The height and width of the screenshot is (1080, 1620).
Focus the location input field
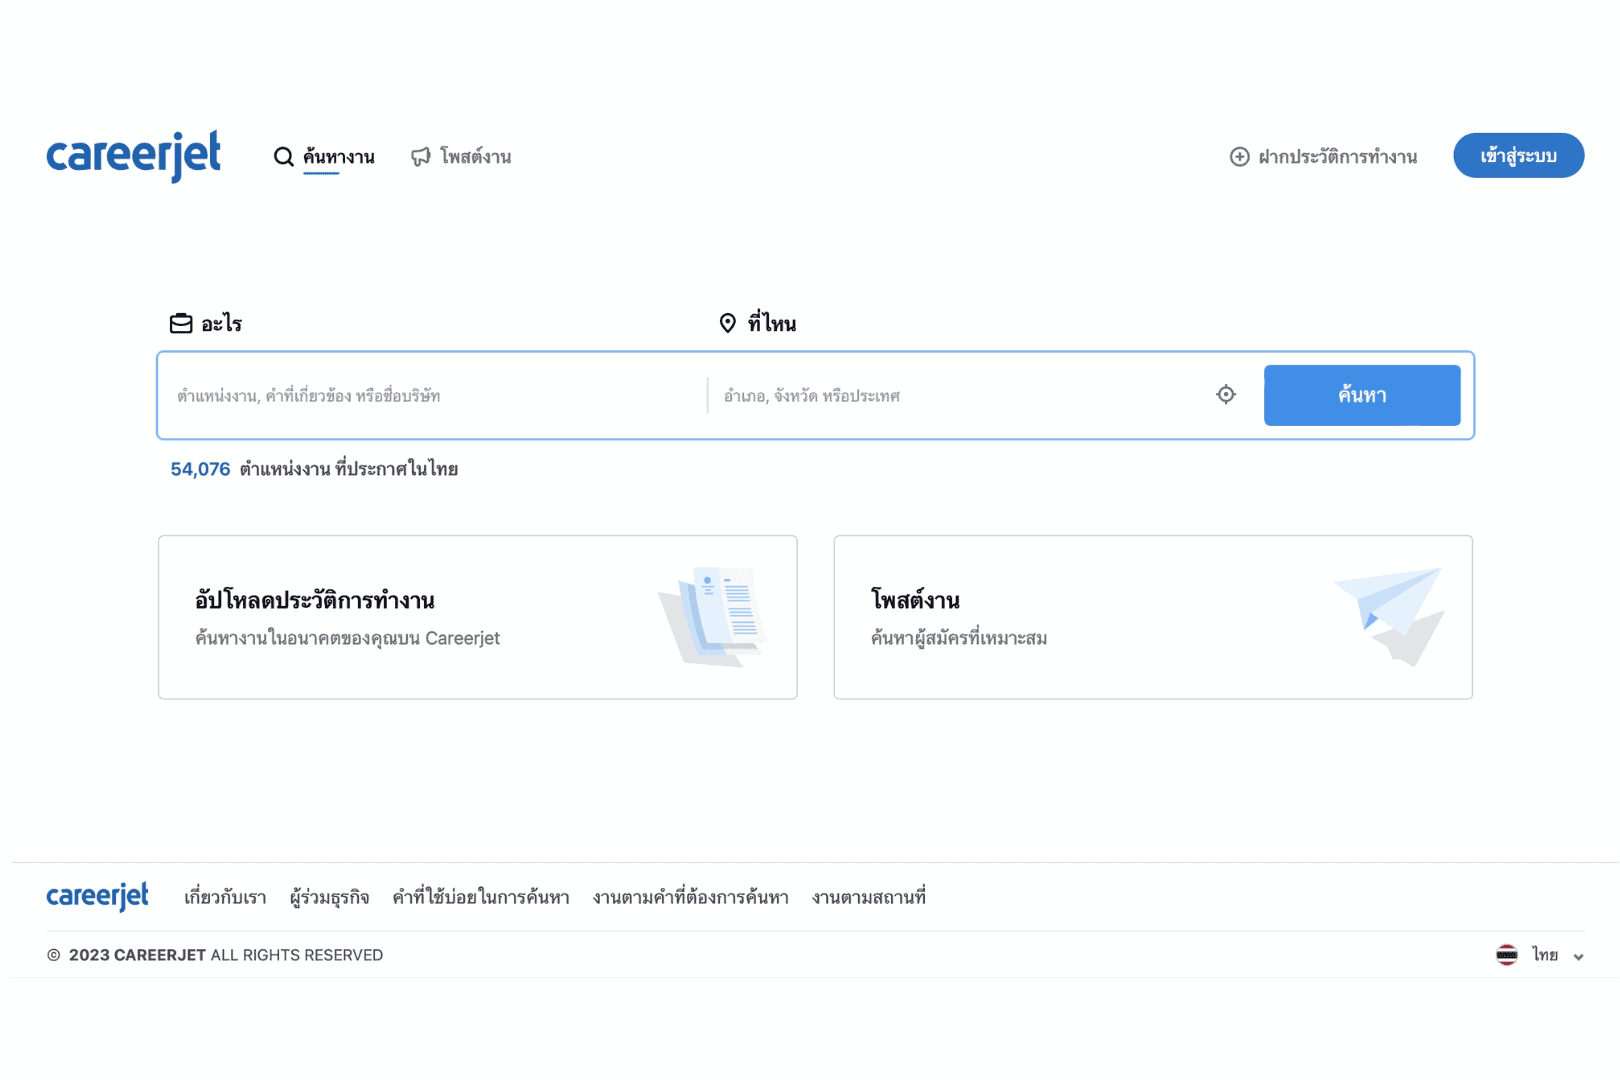coord(960,396)
